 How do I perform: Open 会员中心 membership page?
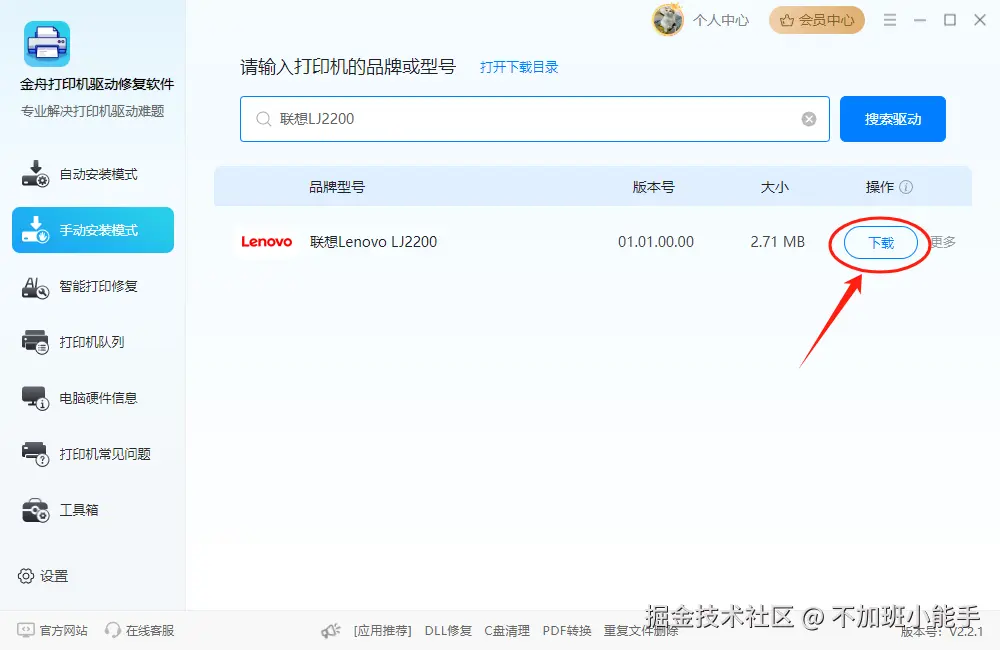pos(816,20)
